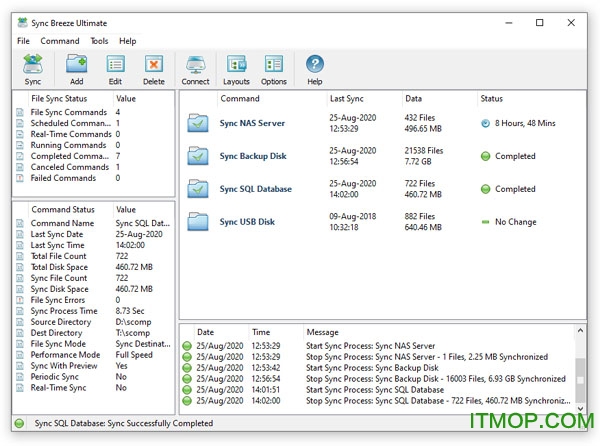Click the Completed Comma... row
Image resolution: width=600 pixels, height=446 pixels.
pos(94,156)
